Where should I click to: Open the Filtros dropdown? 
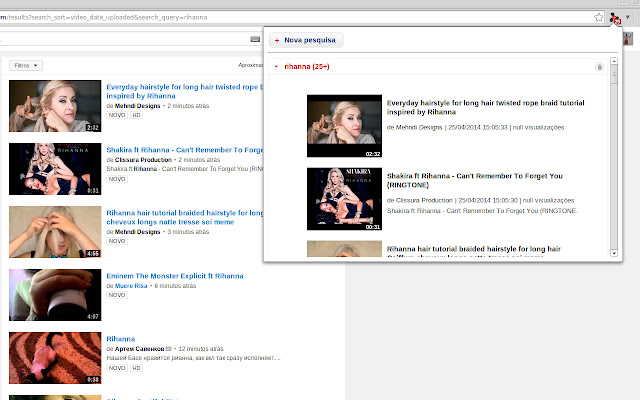[x=26, y=65]
